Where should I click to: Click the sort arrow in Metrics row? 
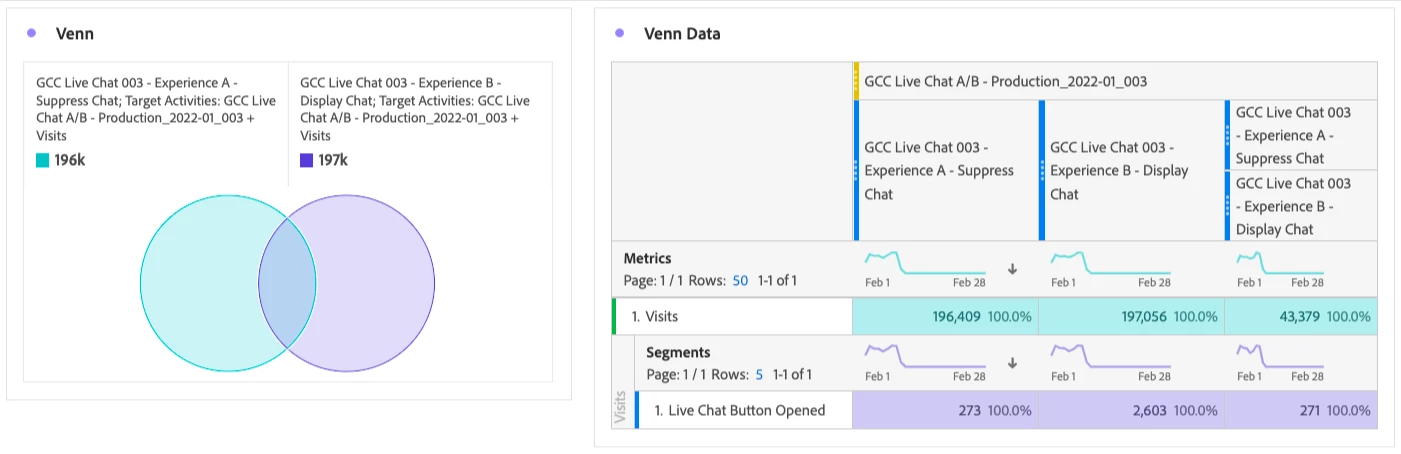[1012, 269]
